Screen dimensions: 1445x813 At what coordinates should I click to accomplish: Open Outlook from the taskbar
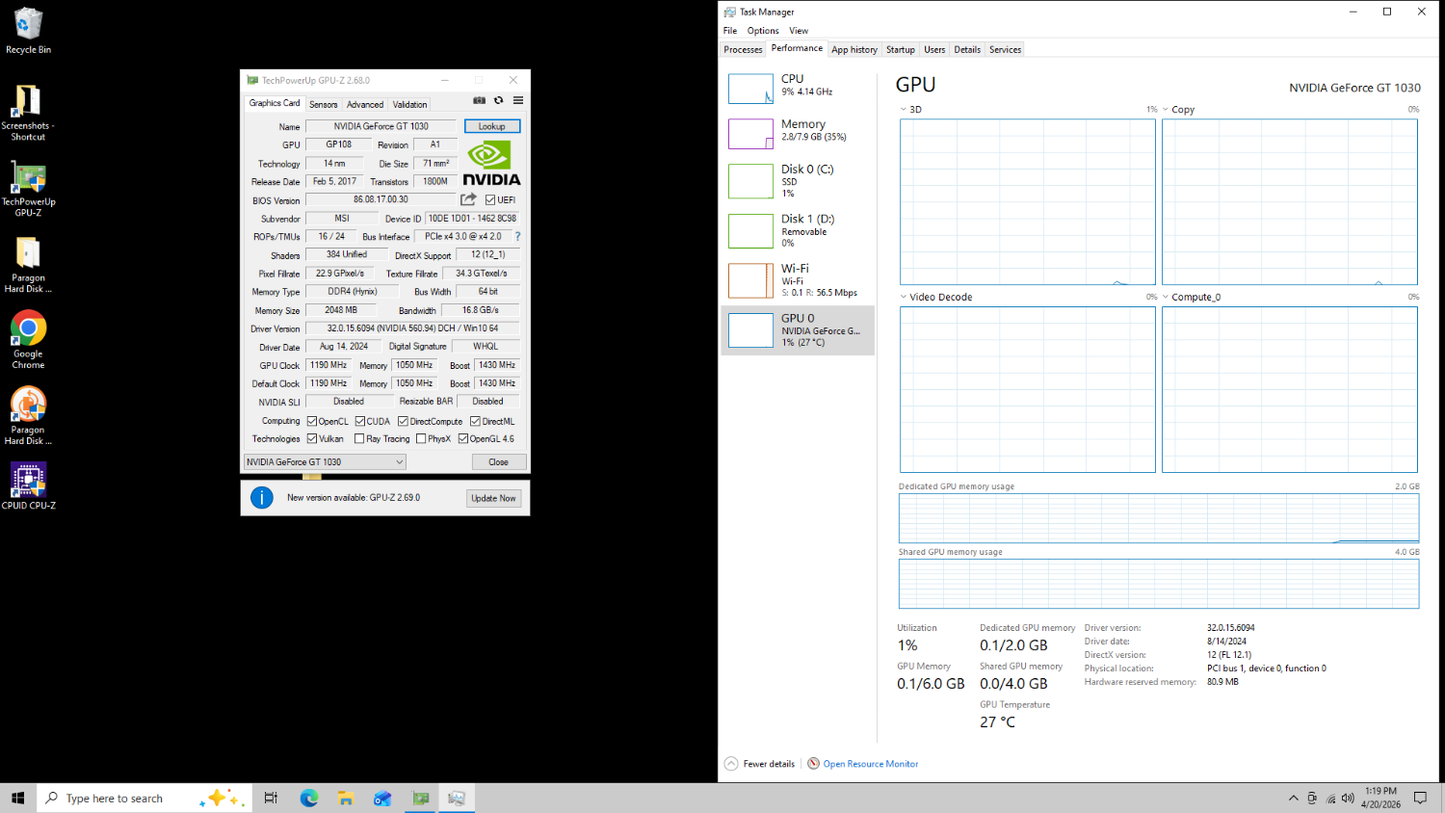point(383,798)
